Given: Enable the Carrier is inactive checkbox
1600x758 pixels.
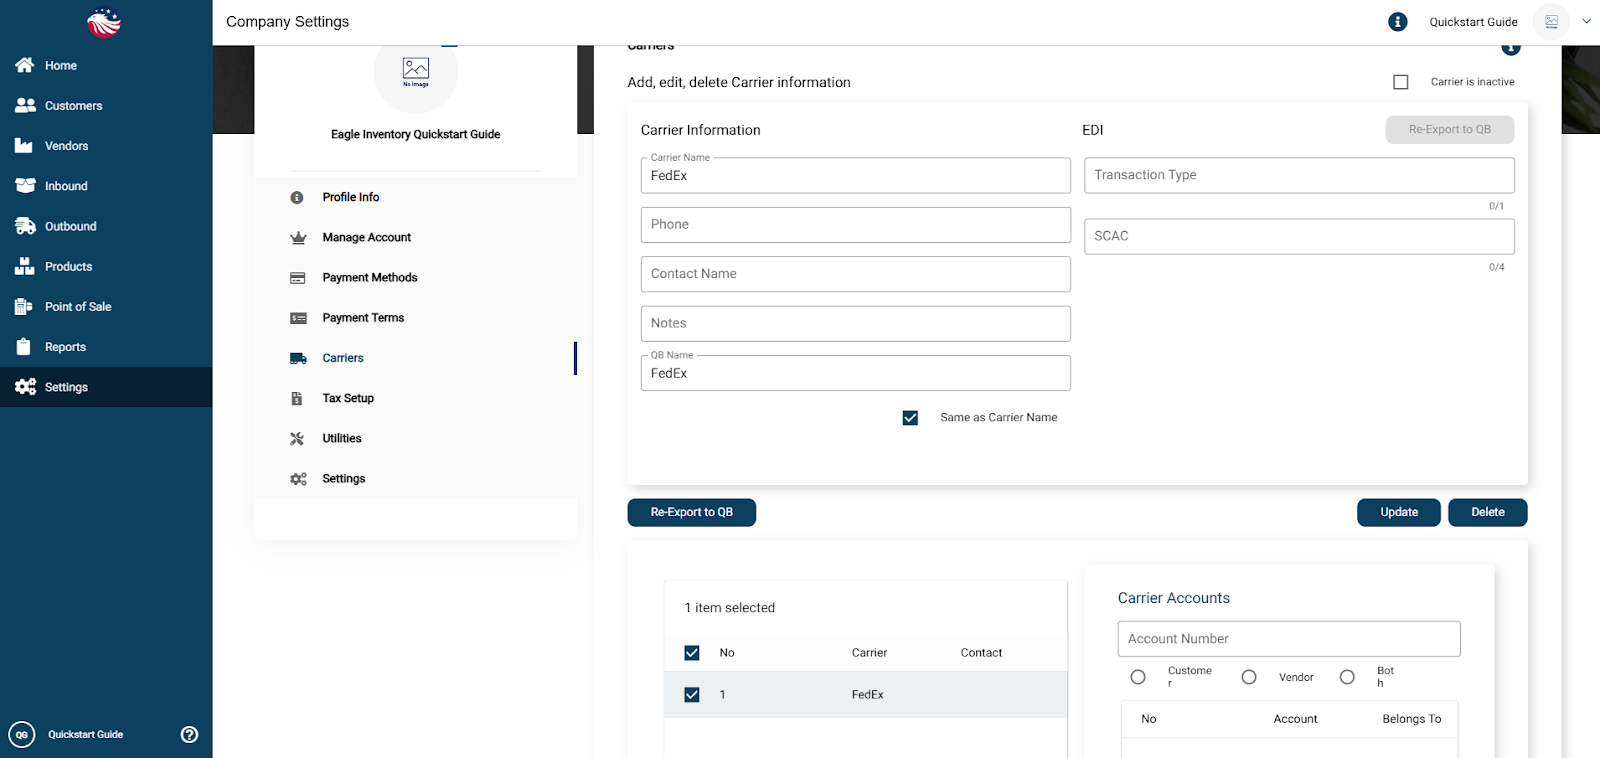Looking at the screenshot, I should (1401, 82).
